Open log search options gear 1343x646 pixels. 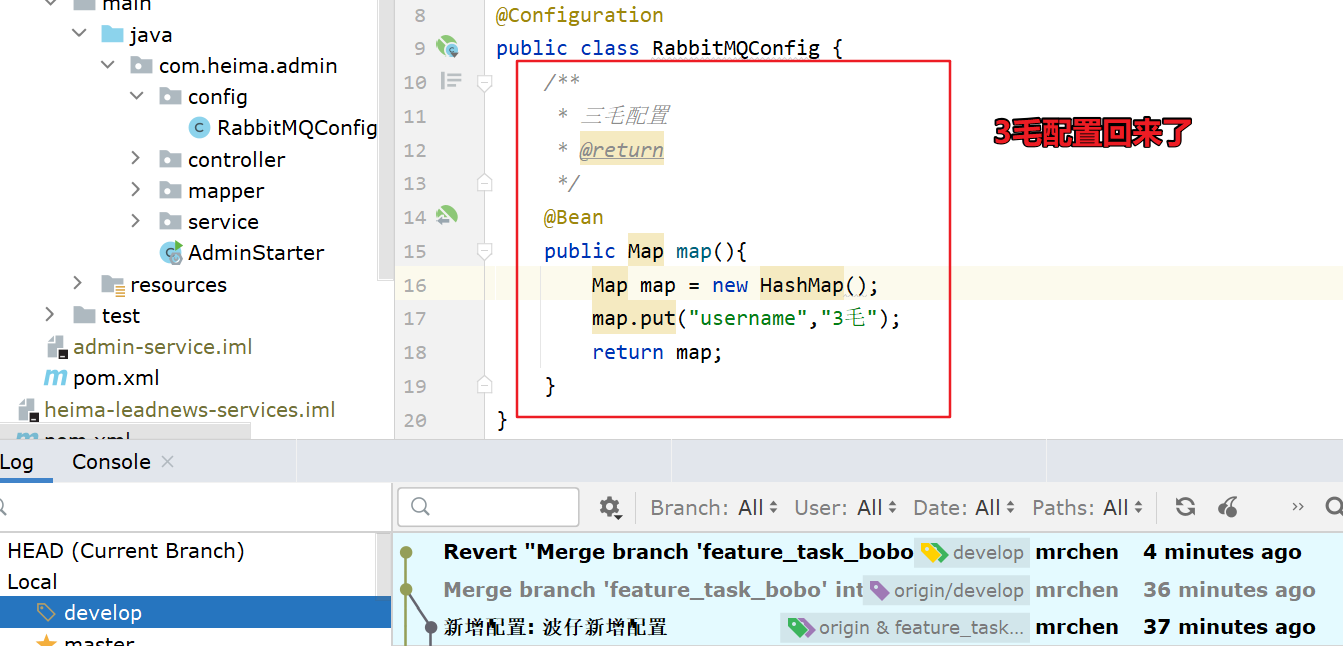click(x=610, y=508)
